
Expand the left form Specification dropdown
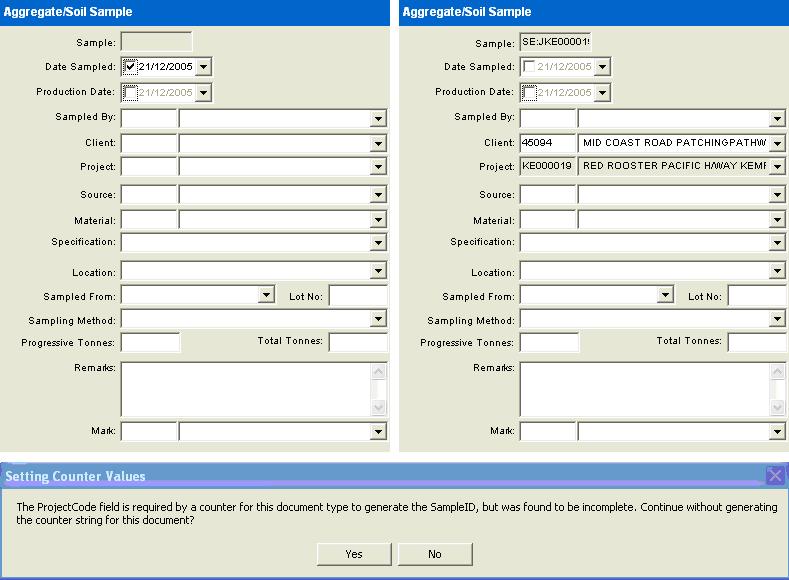[x=377, y=243]
